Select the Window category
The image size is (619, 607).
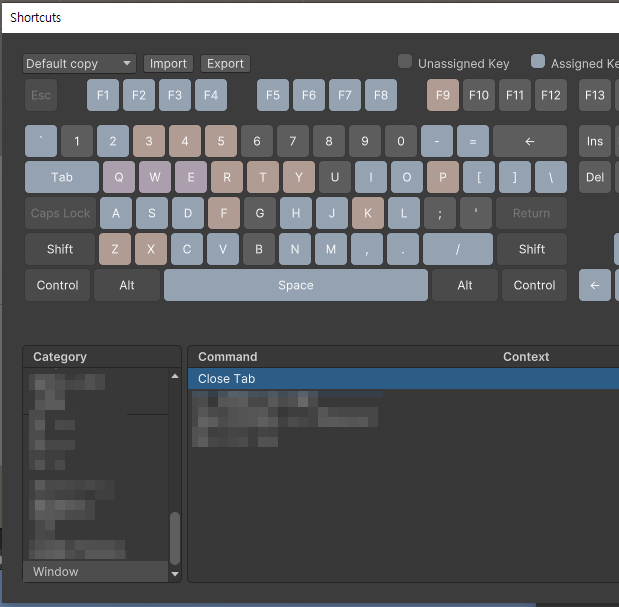tap(56, 572)
